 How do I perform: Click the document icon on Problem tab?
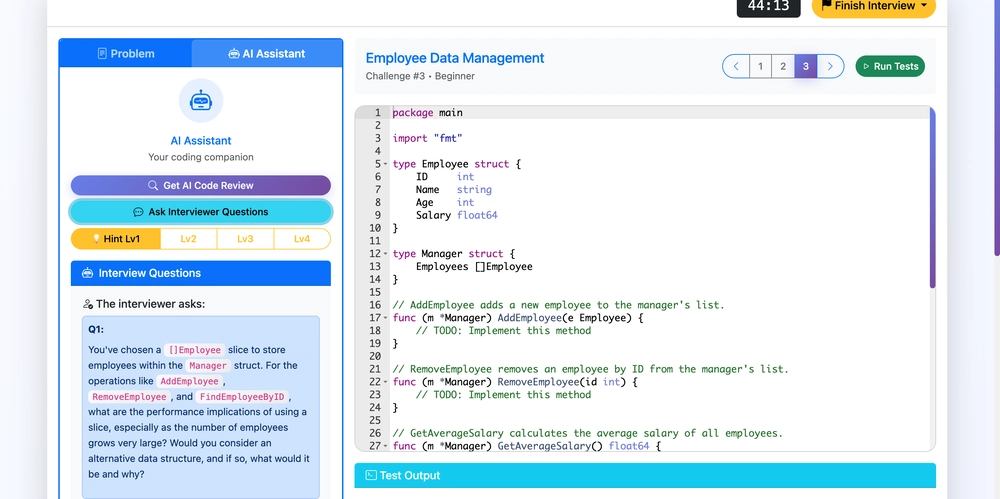click(x=102, y=54)
